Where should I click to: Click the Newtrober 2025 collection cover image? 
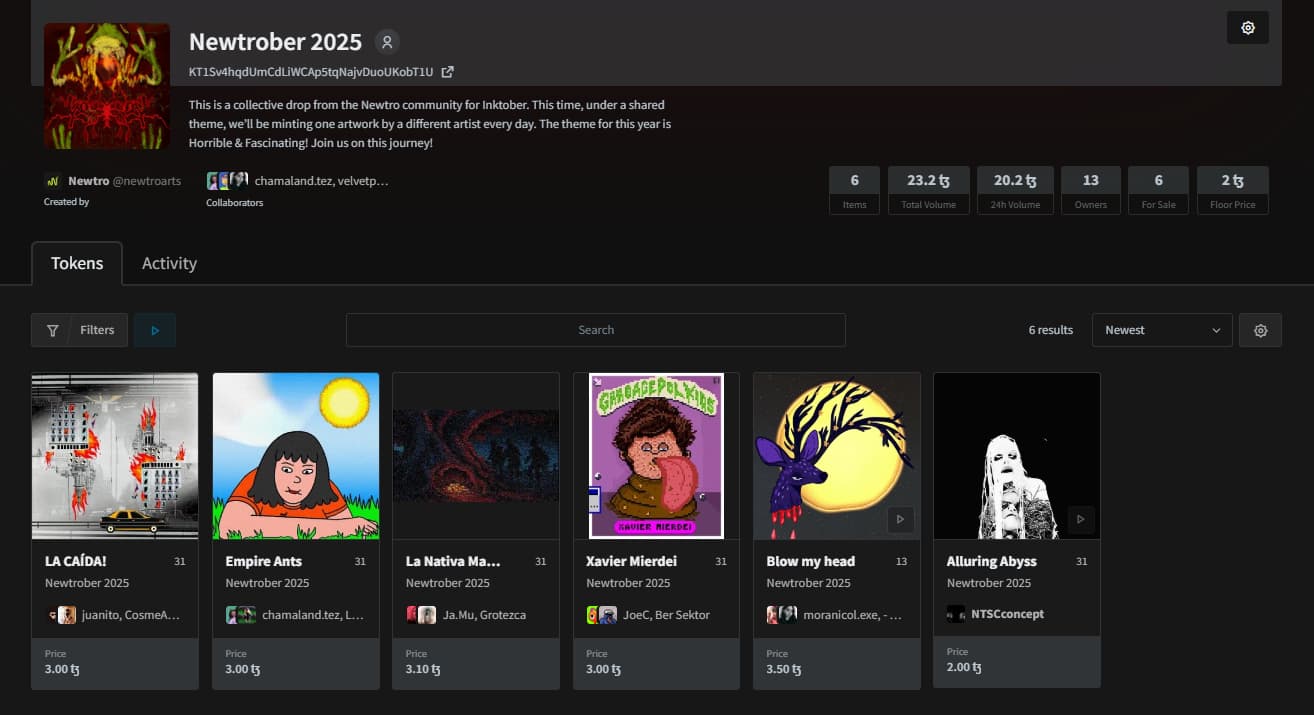click(107, 86)
